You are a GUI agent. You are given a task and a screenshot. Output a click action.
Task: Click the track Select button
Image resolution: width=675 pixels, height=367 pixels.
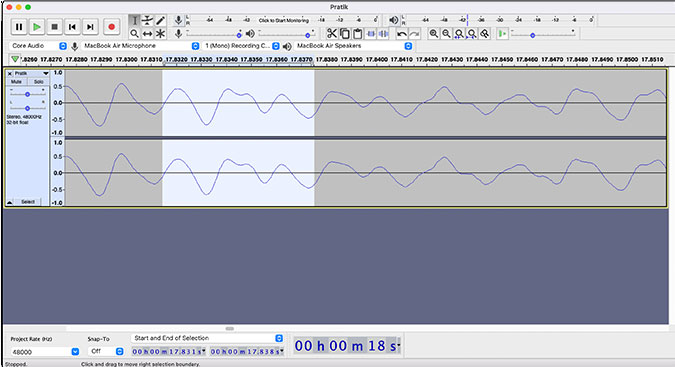pos(28,201)
